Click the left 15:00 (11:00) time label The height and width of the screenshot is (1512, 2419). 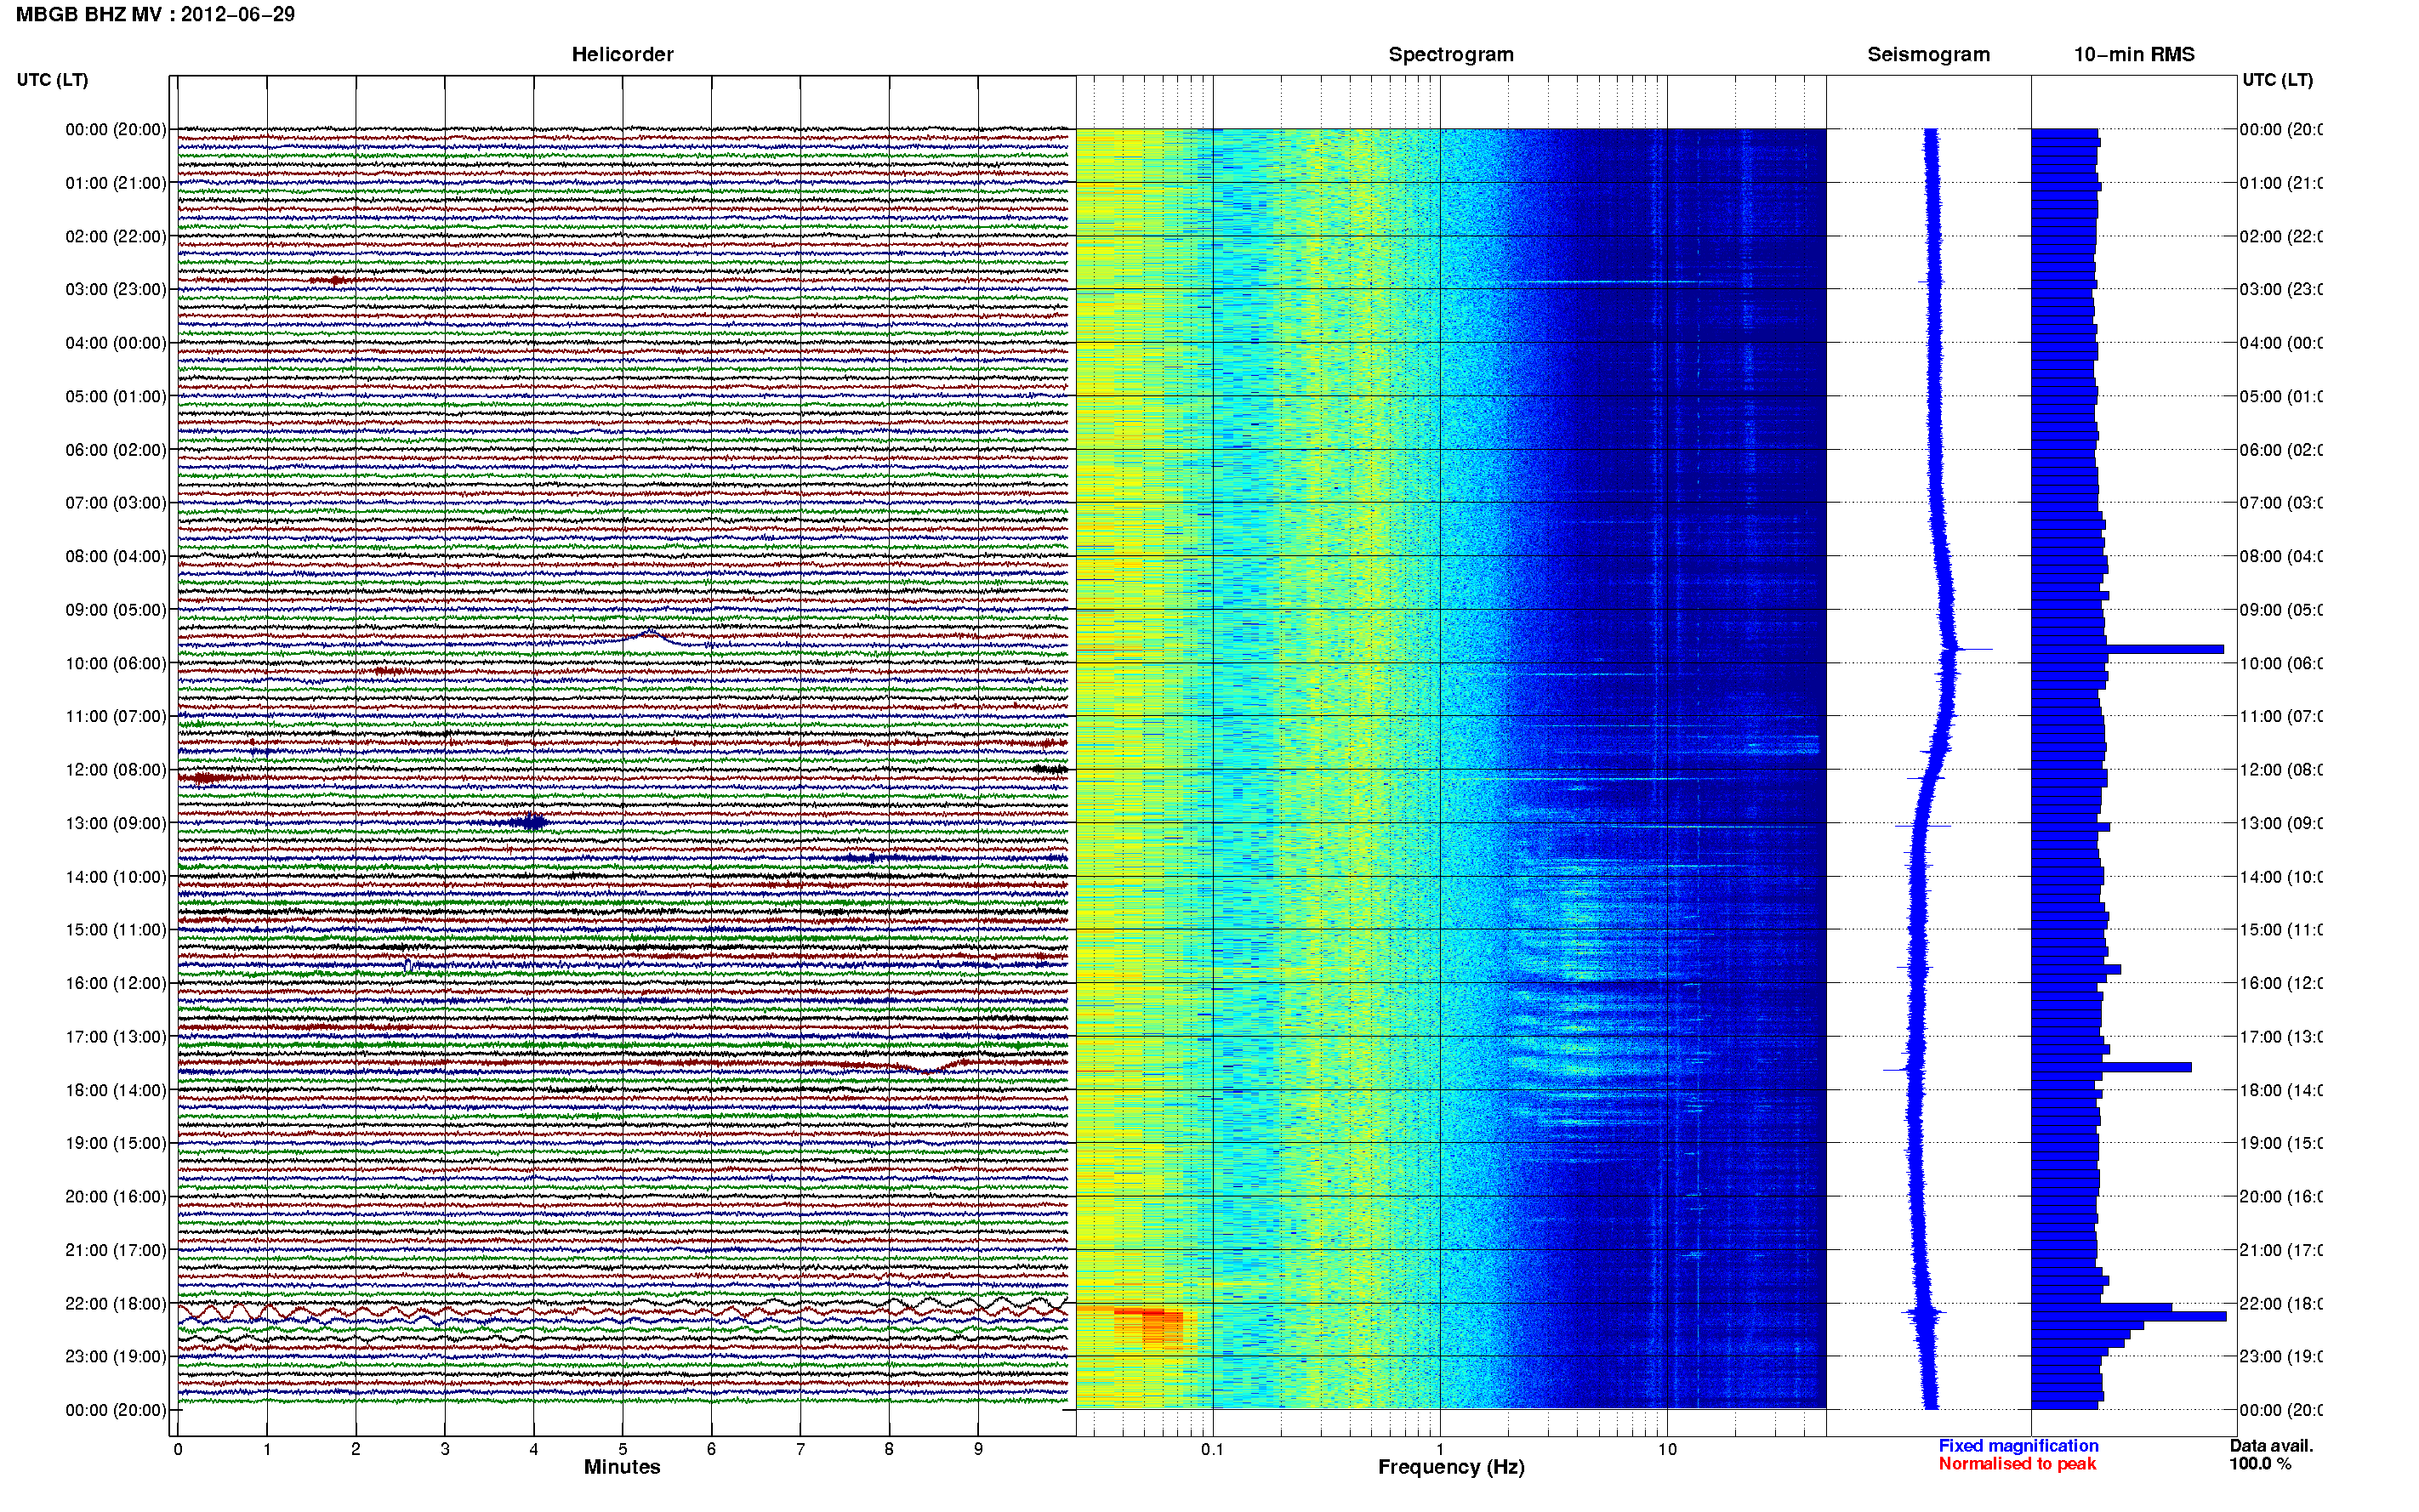tap(116, 929)
